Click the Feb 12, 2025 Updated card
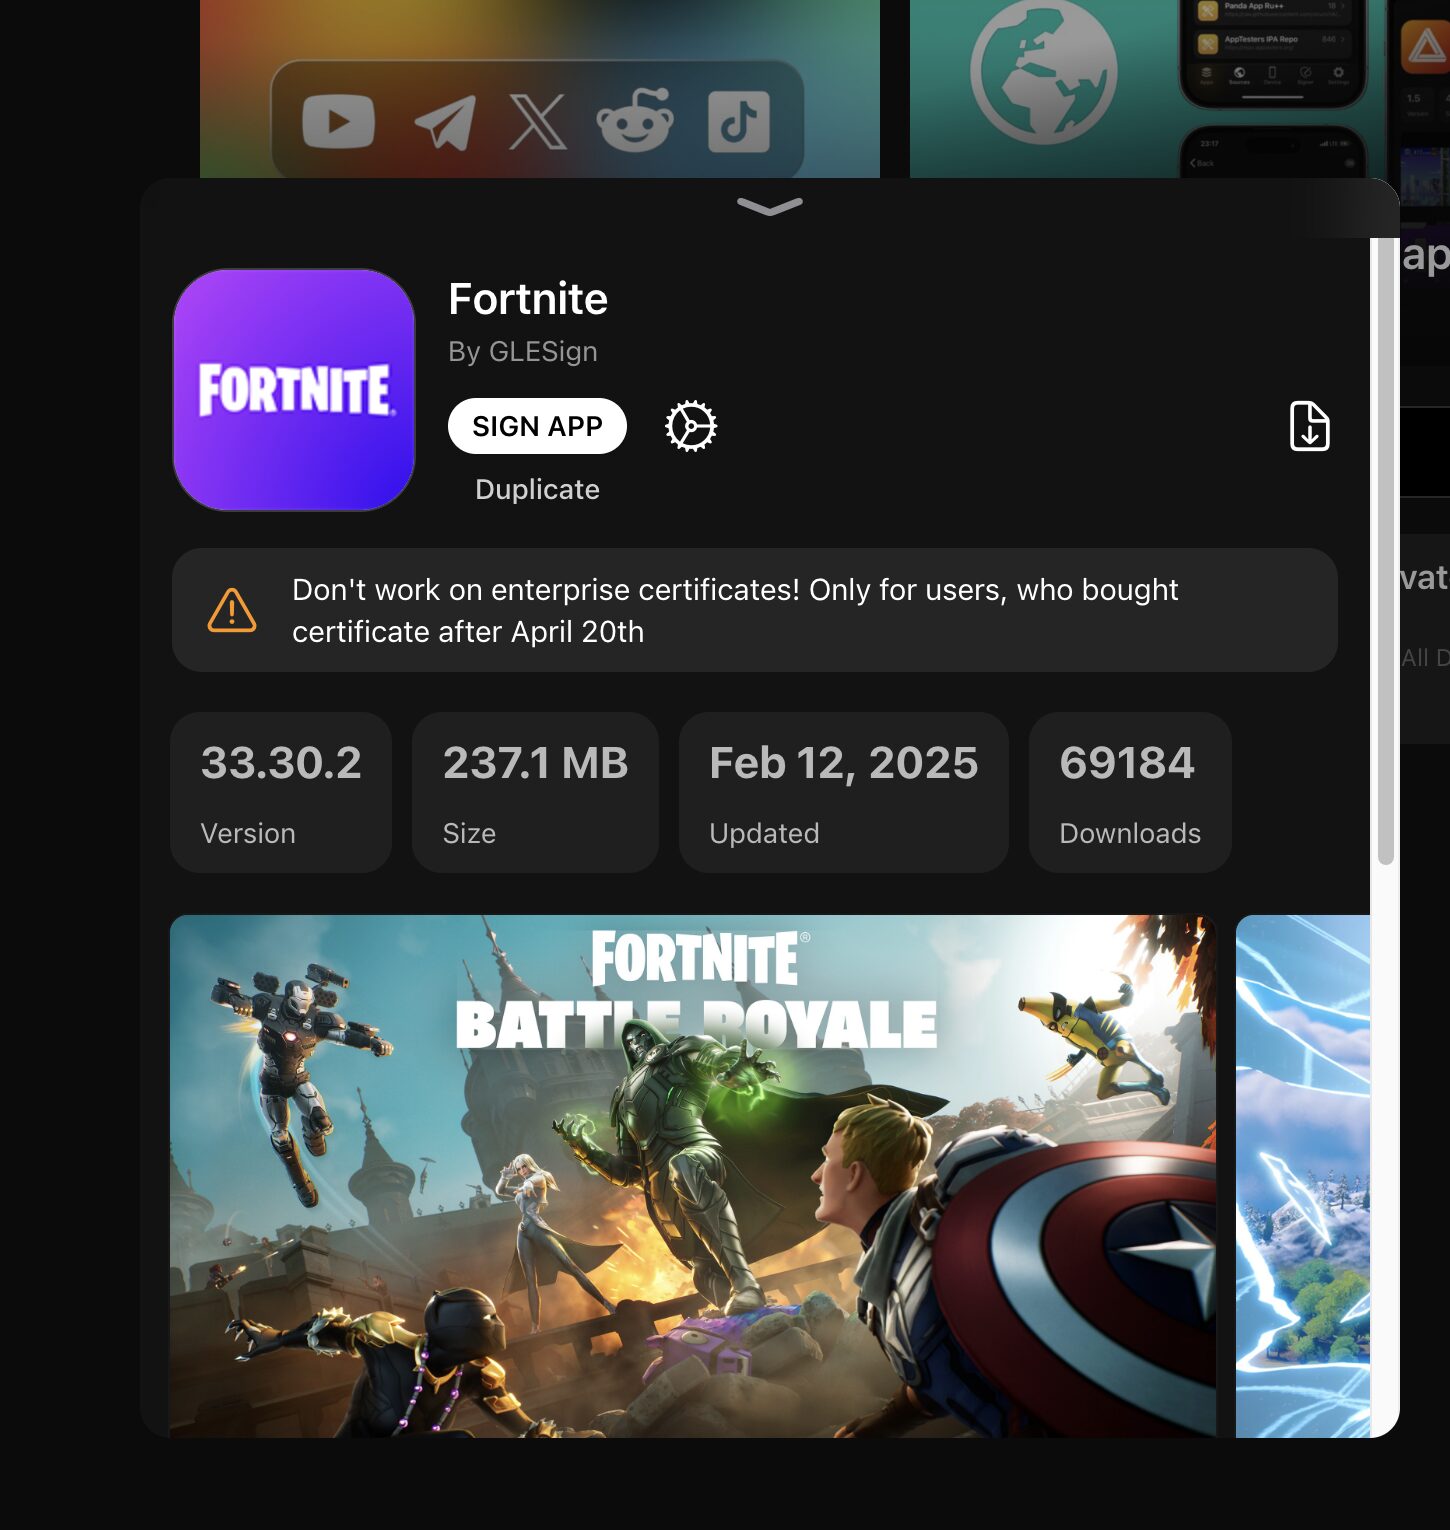1450x1530 pixels. (x=843, y=790)
